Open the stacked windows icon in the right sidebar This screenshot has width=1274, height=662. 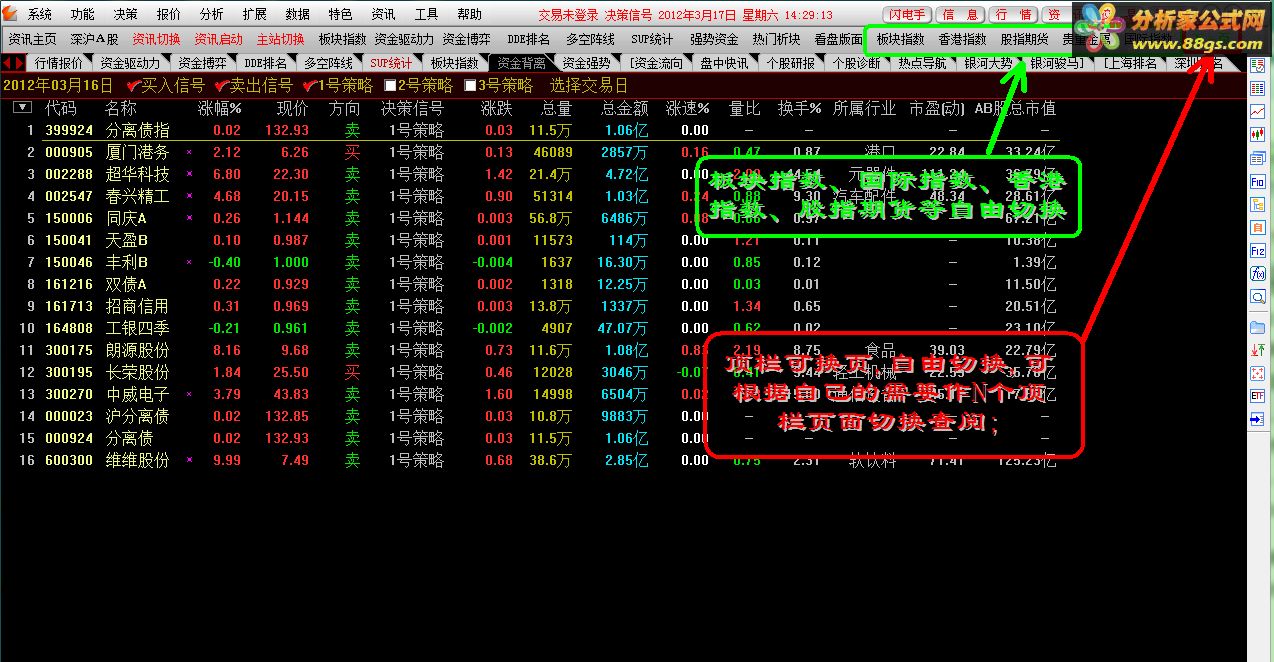point(1257,159)
